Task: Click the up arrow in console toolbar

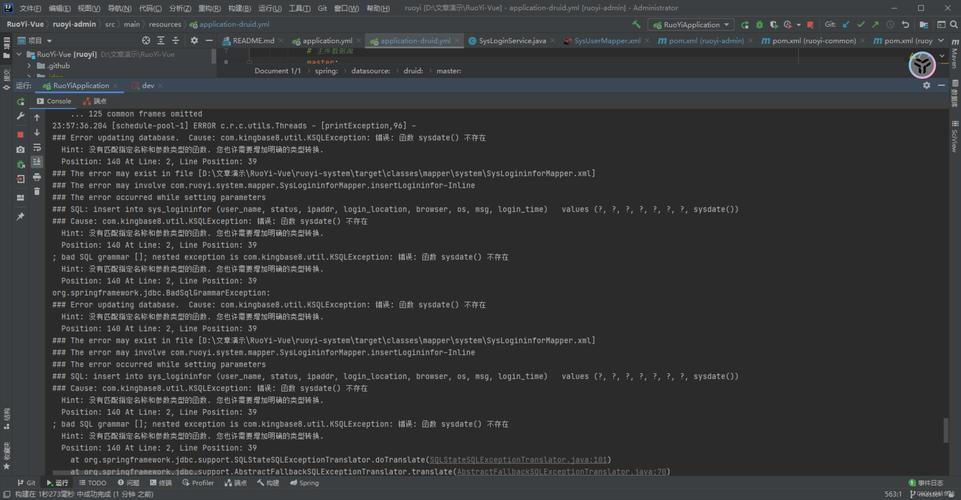Action: pos(37,117)
